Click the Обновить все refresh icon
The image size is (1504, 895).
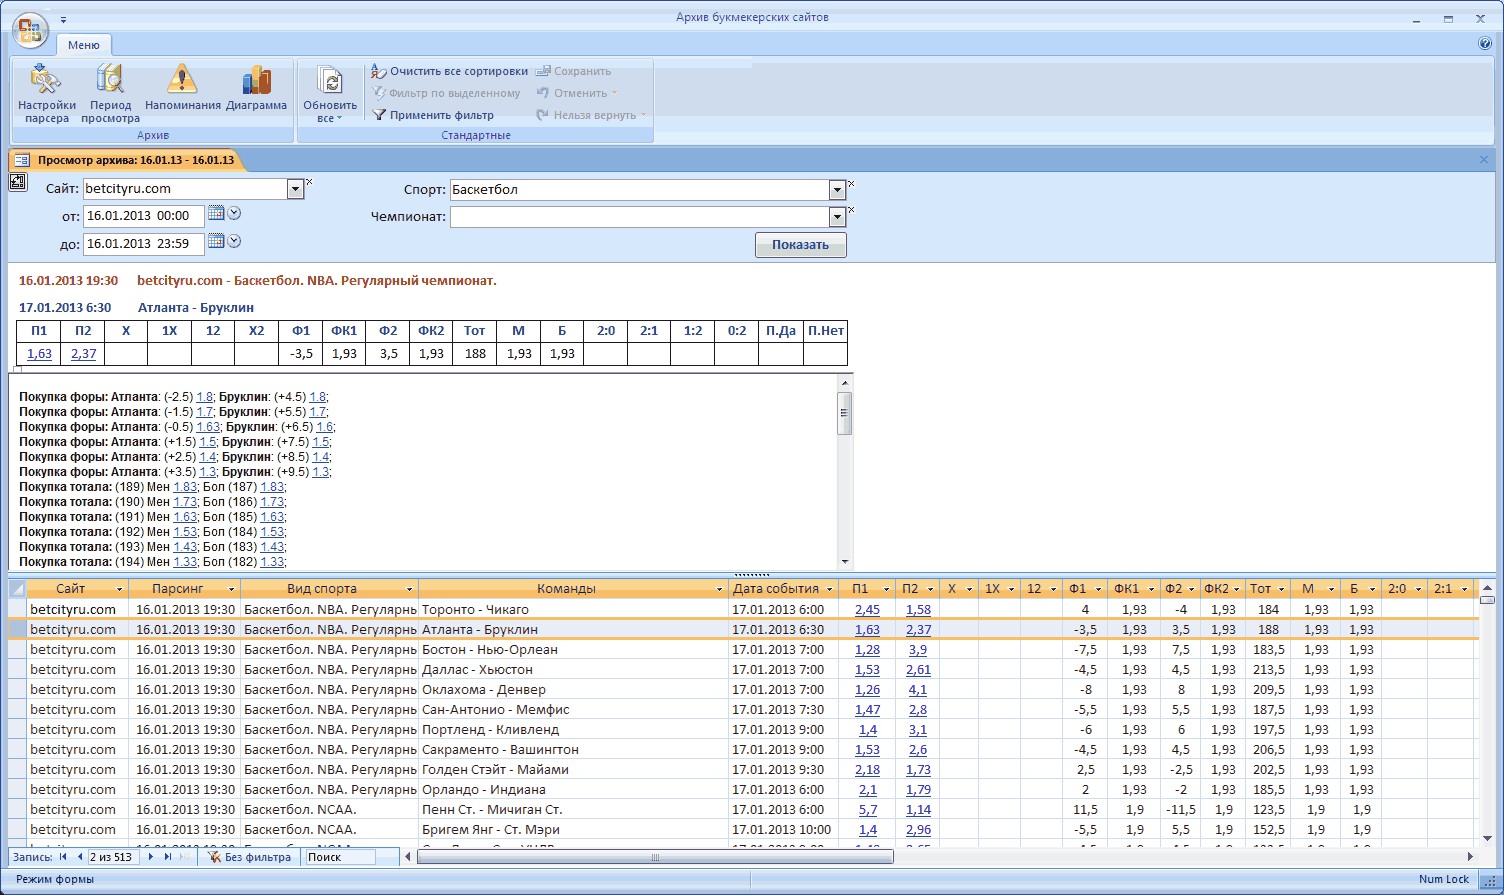[x=330, y=82]
